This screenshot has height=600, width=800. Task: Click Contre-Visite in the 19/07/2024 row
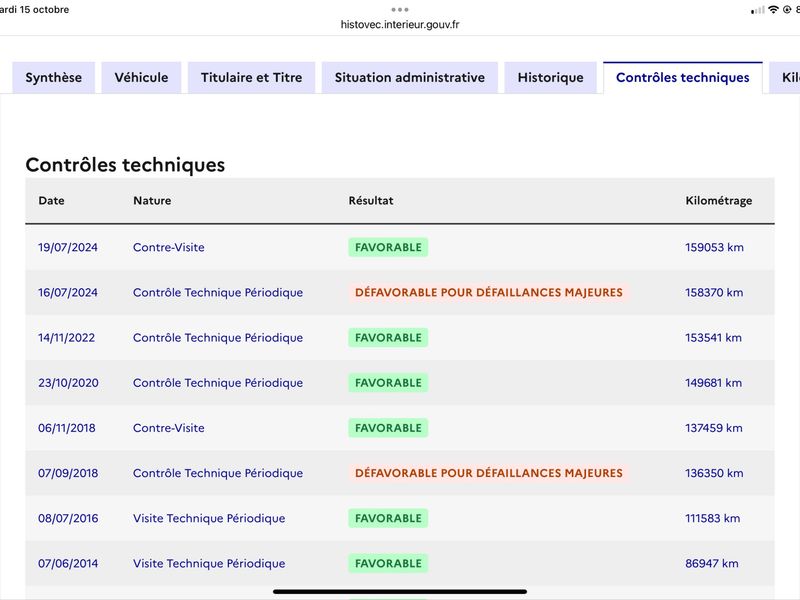pyautogui.click(x=169, y=247)
